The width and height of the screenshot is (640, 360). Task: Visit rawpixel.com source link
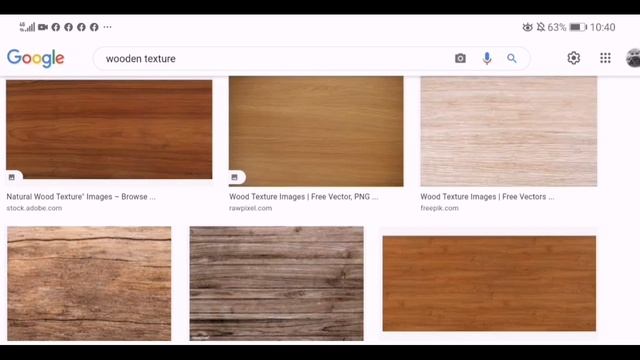coord(251,208)
